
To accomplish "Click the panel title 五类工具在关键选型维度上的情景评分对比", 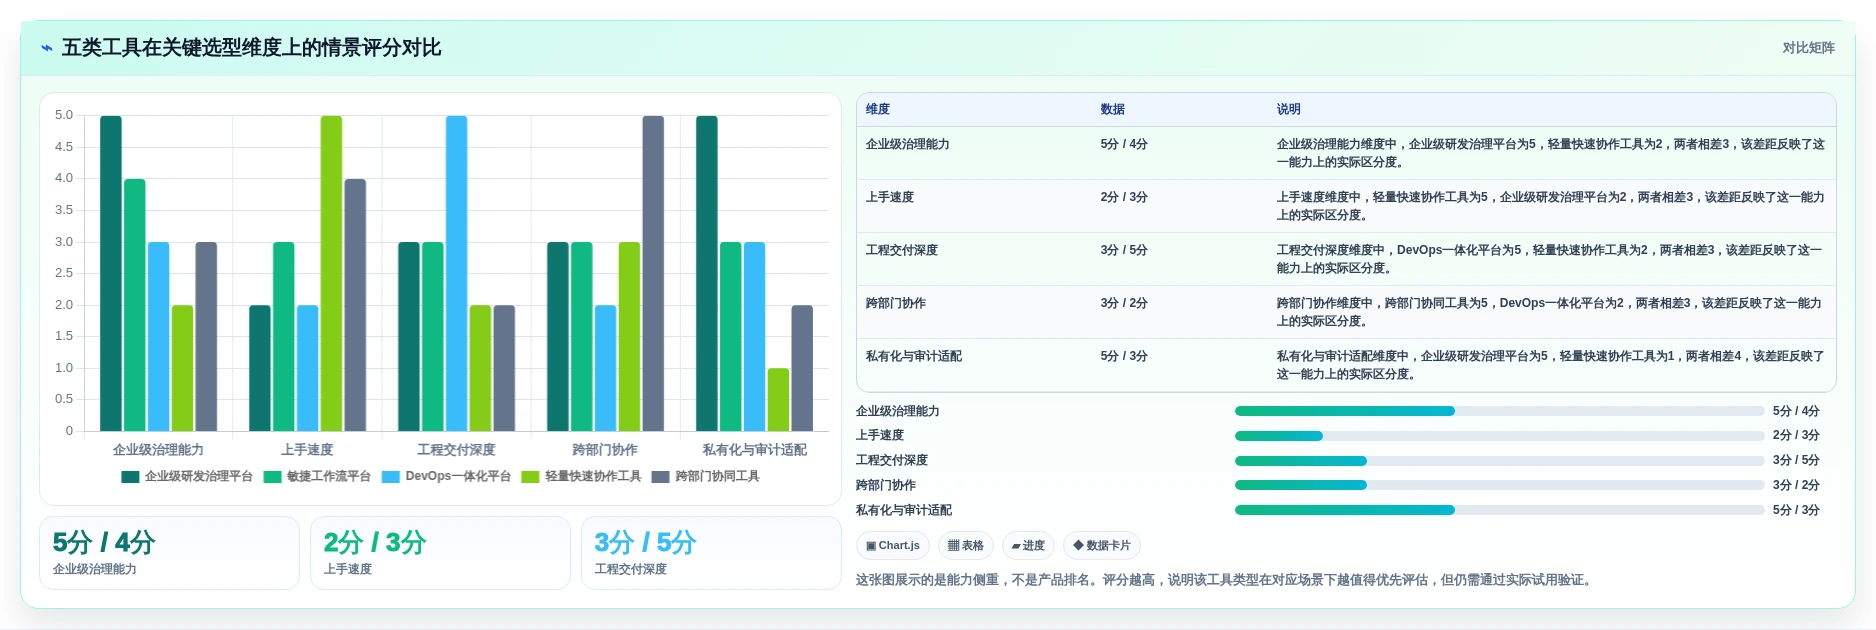I will coord(251,48).
